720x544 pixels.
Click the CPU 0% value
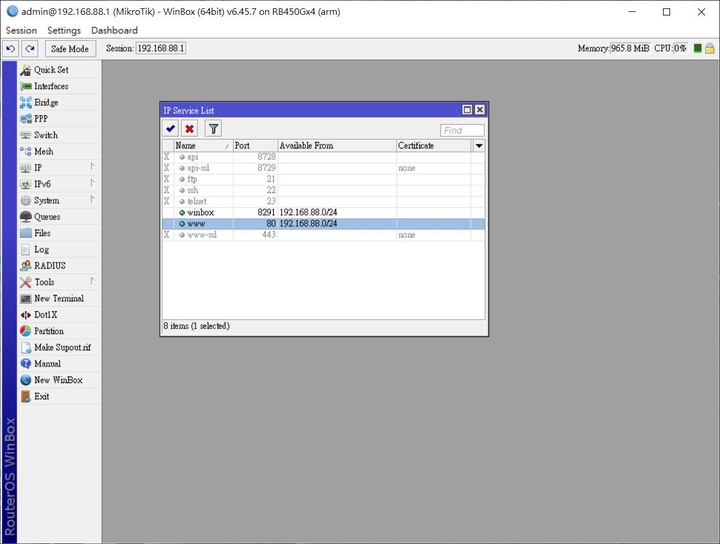tap(680, 49)
